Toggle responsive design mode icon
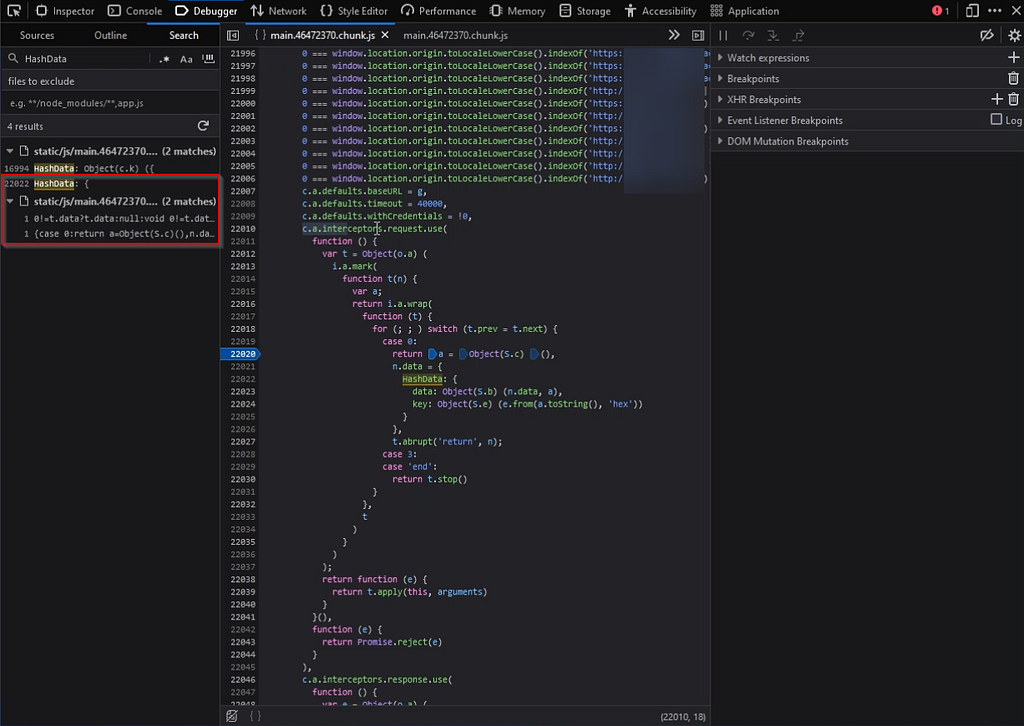The height and width of the screenshot is (726, 1024). 972,11
